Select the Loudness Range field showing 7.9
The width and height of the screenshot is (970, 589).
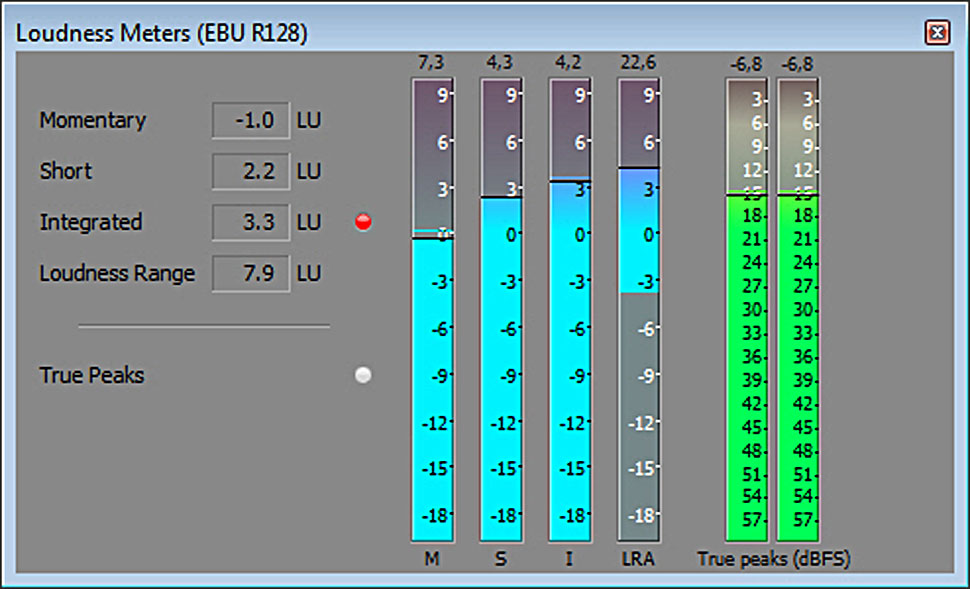[x=250, y=273]
